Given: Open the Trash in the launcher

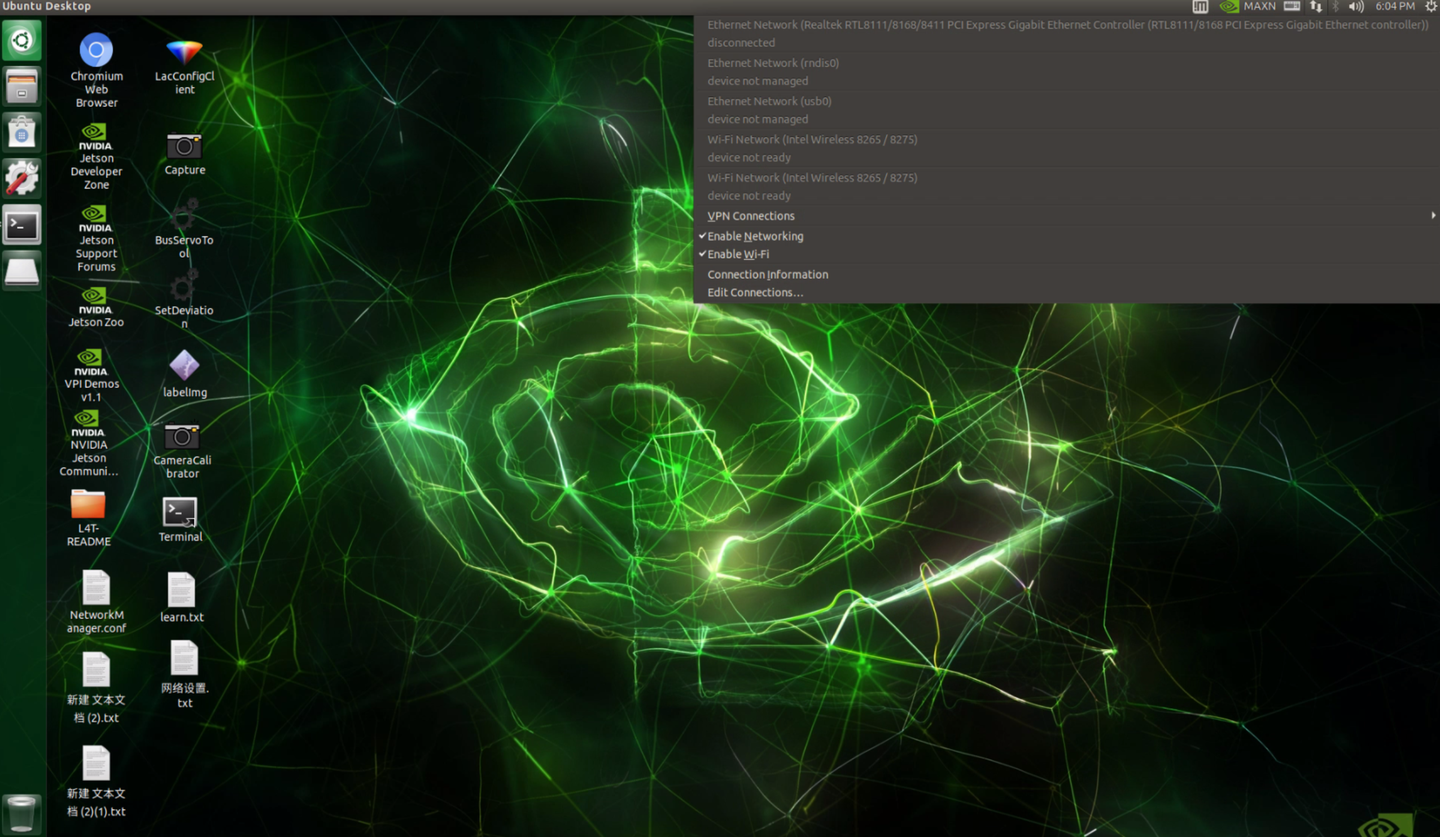Looking at the screenshot, I should (x=21, y=814).
